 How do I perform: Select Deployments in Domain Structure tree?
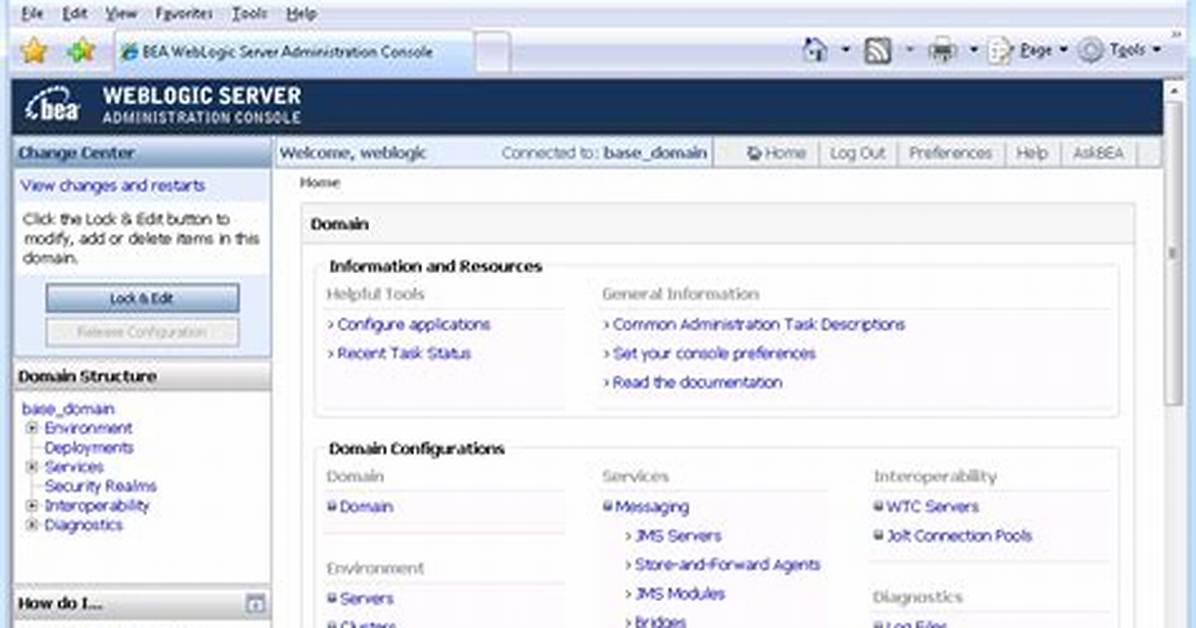[89, 448]
